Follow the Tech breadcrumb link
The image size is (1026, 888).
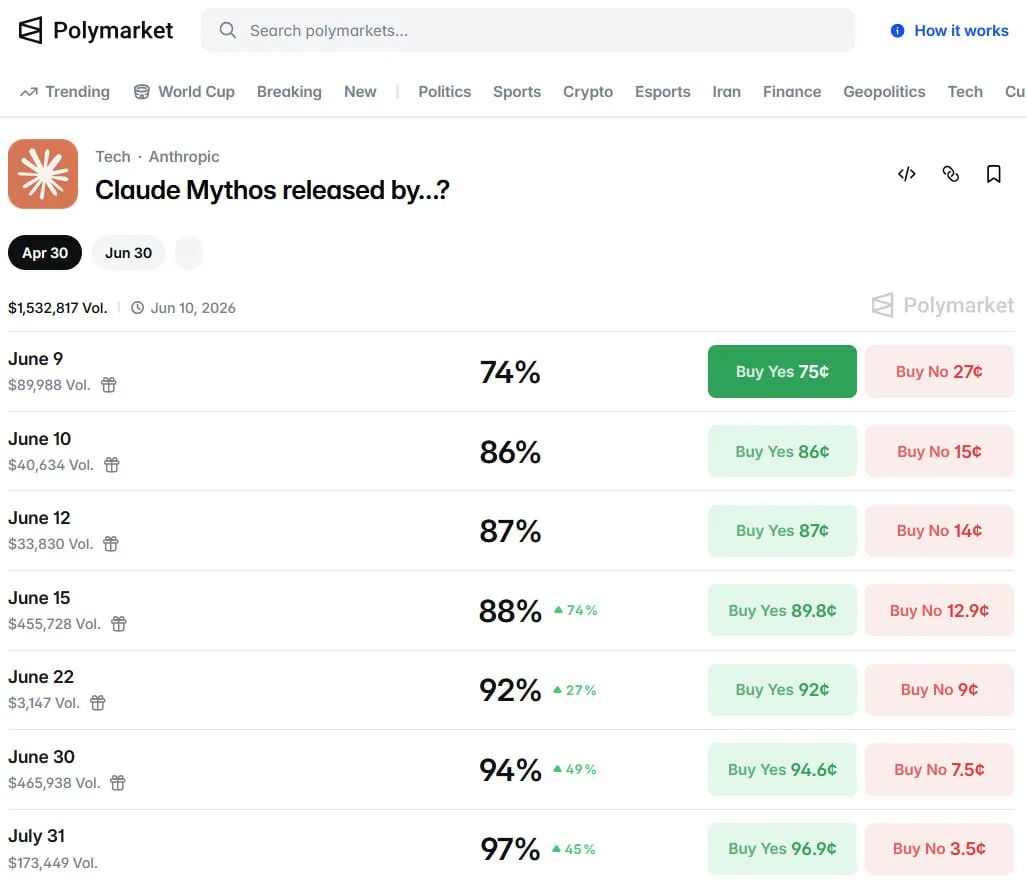(113, 156)
